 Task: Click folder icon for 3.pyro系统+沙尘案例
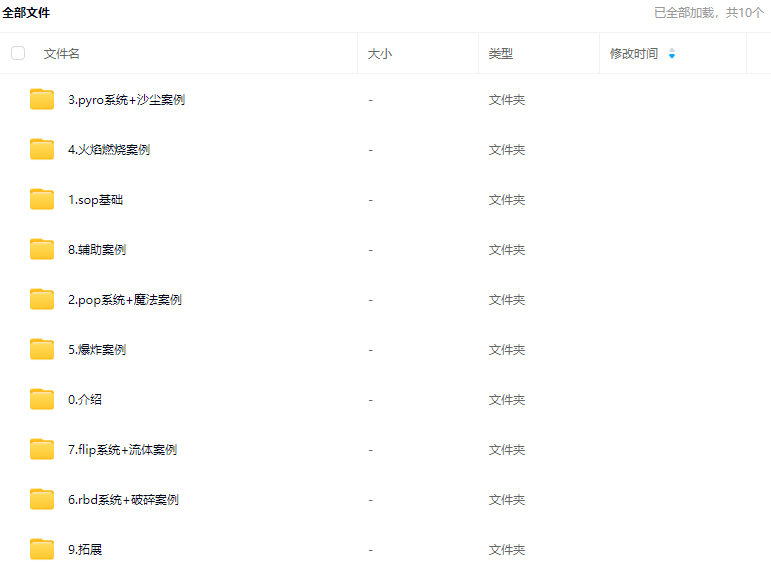coord(41,99)
